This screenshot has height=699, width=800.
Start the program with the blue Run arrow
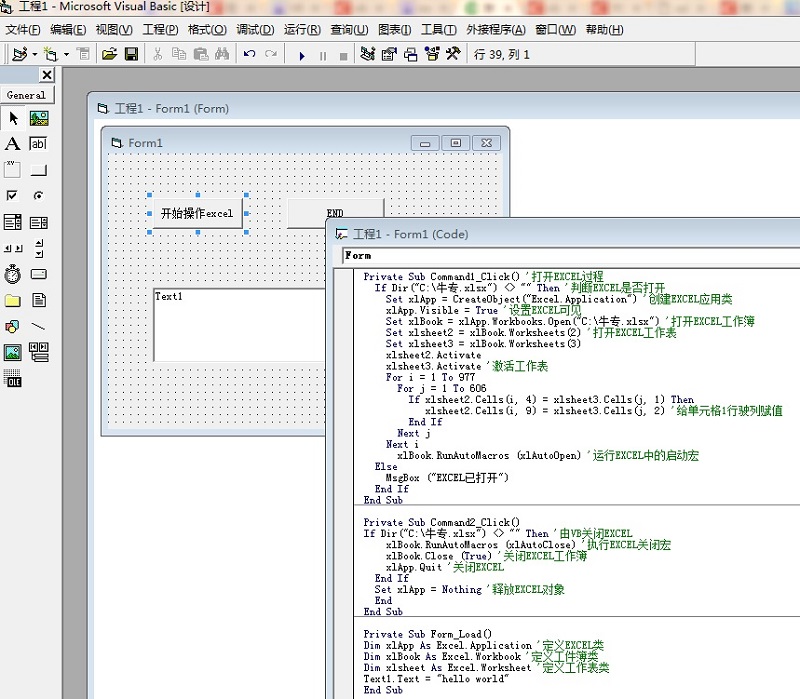(x=302, y=56)
